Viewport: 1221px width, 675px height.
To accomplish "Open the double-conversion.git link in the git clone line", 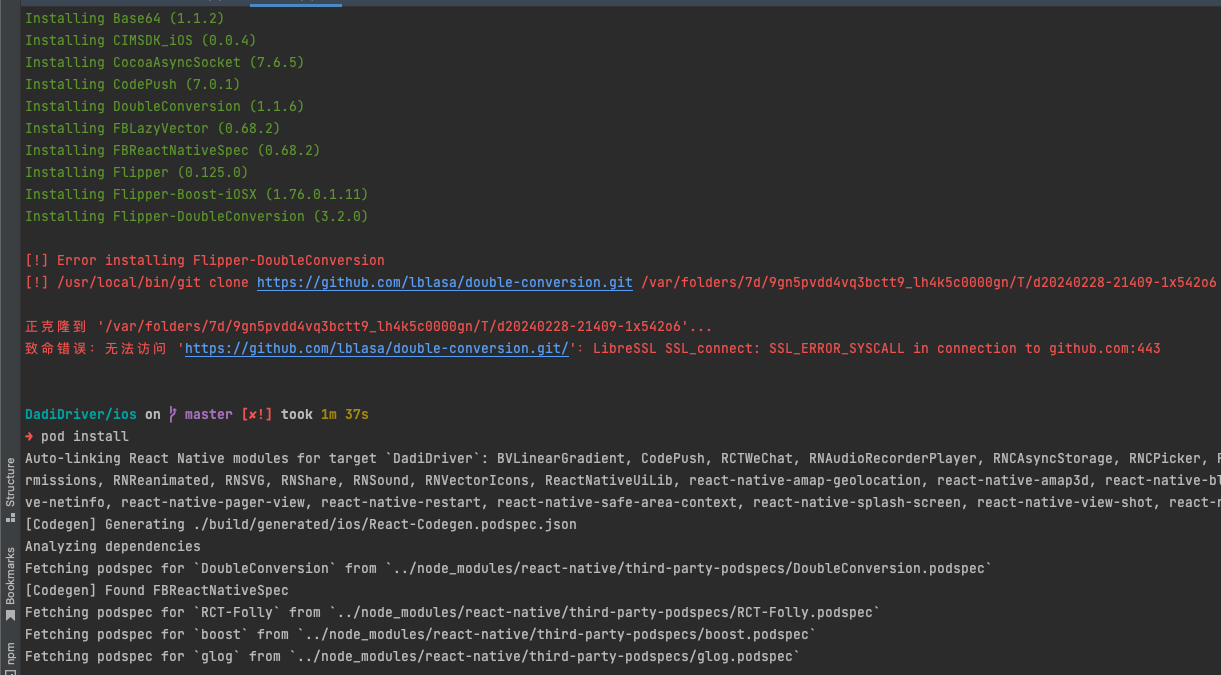I will (x=445, y=283).
